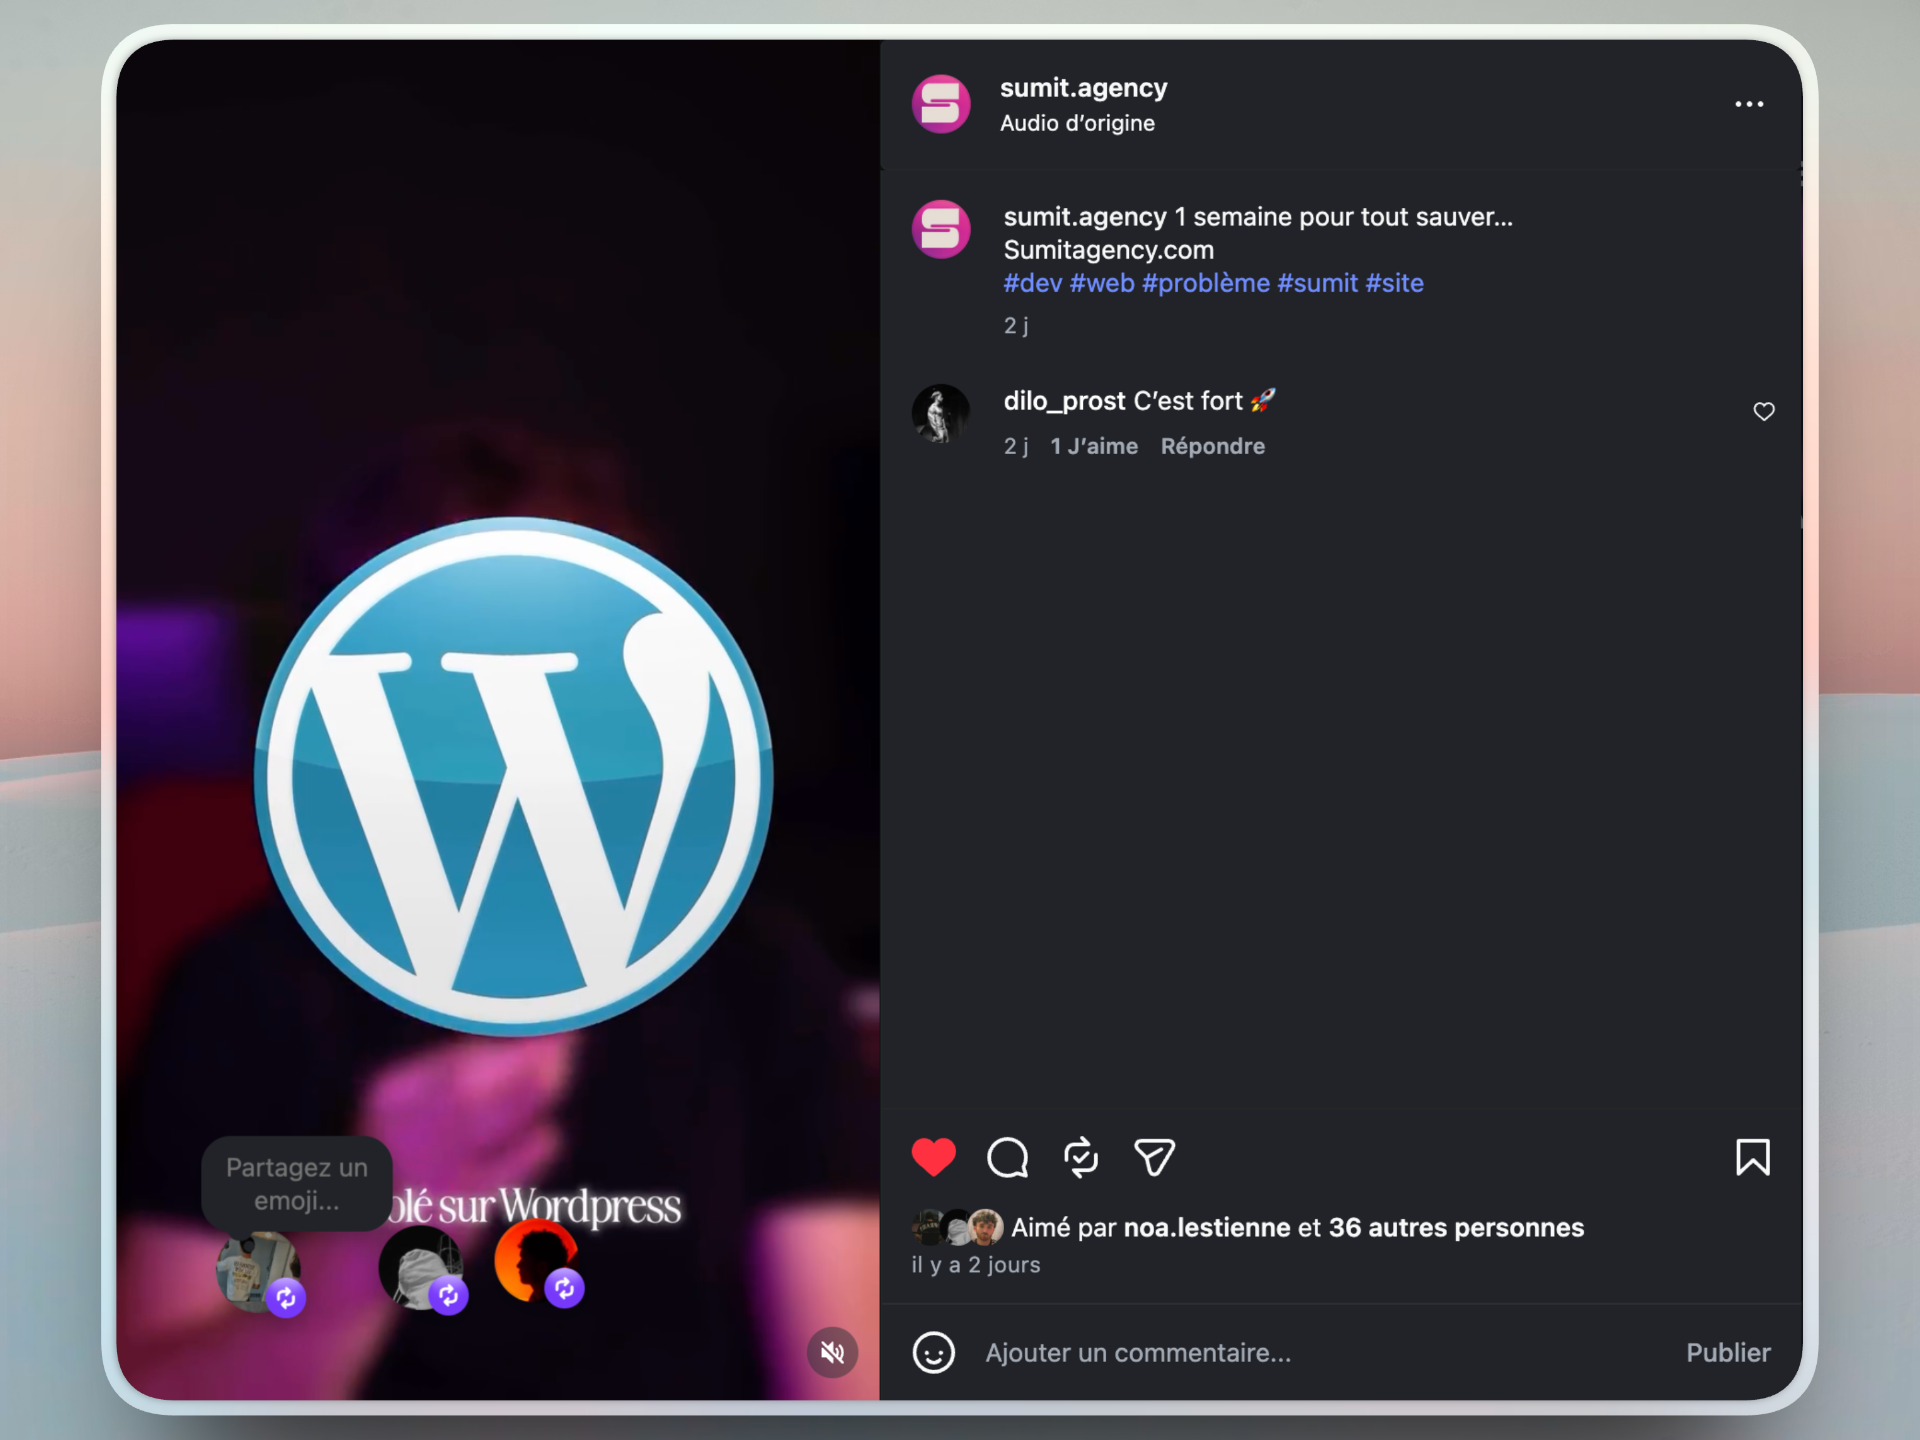Image resolution: width=1920 pixels, height=1440 pixels.
Task: Click the liker avatars beside 'Aimé par'
Action: (x=957, y=1228)
